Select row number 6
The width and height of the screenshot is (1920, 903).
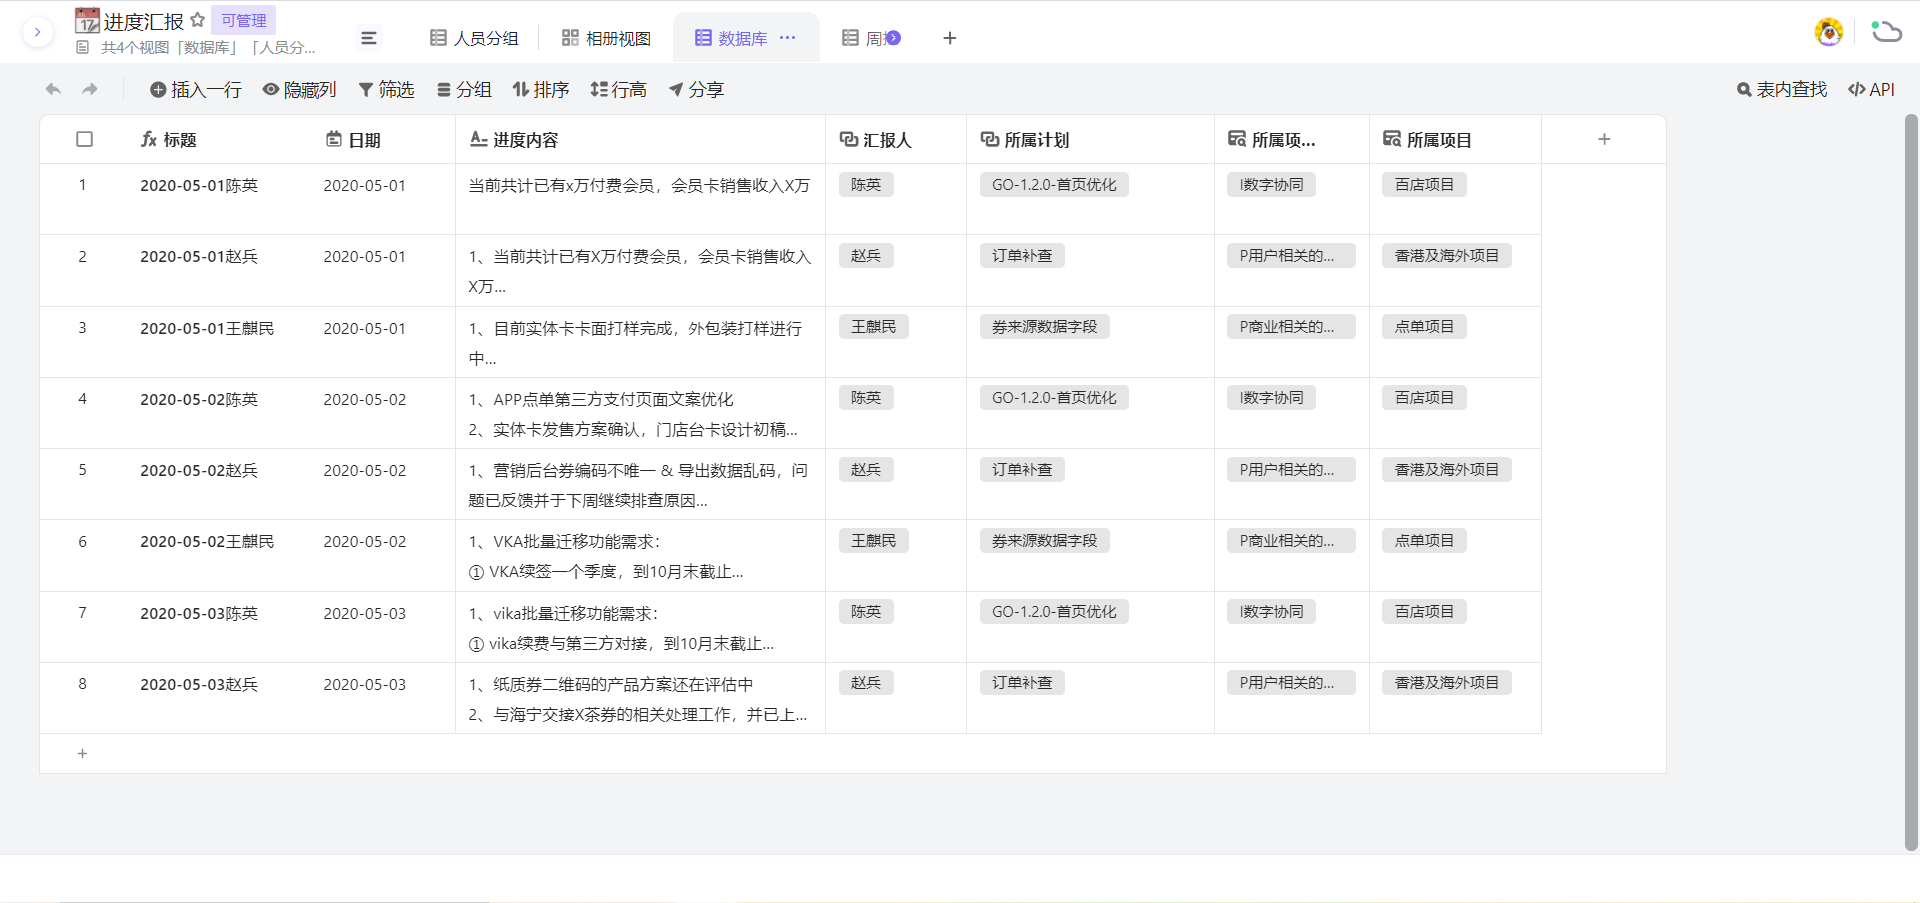(x=83, y=542)
